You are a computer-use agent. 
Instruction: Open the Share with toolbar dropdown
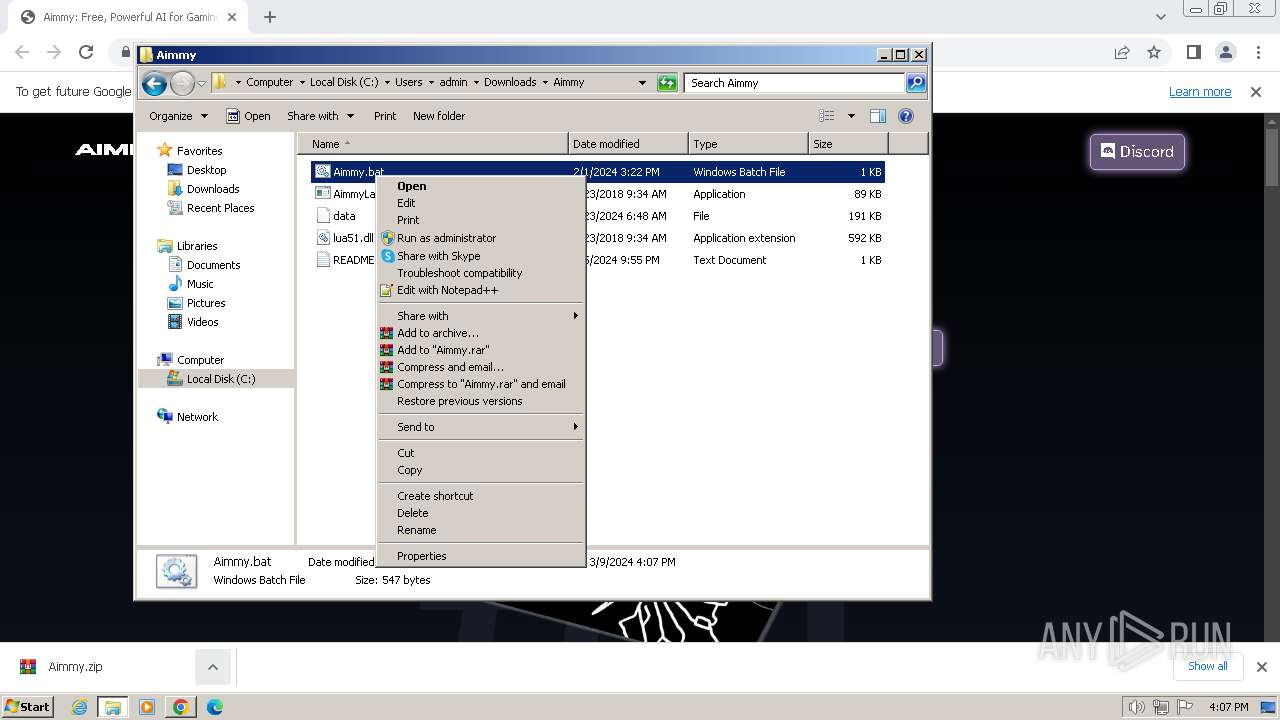320,116
